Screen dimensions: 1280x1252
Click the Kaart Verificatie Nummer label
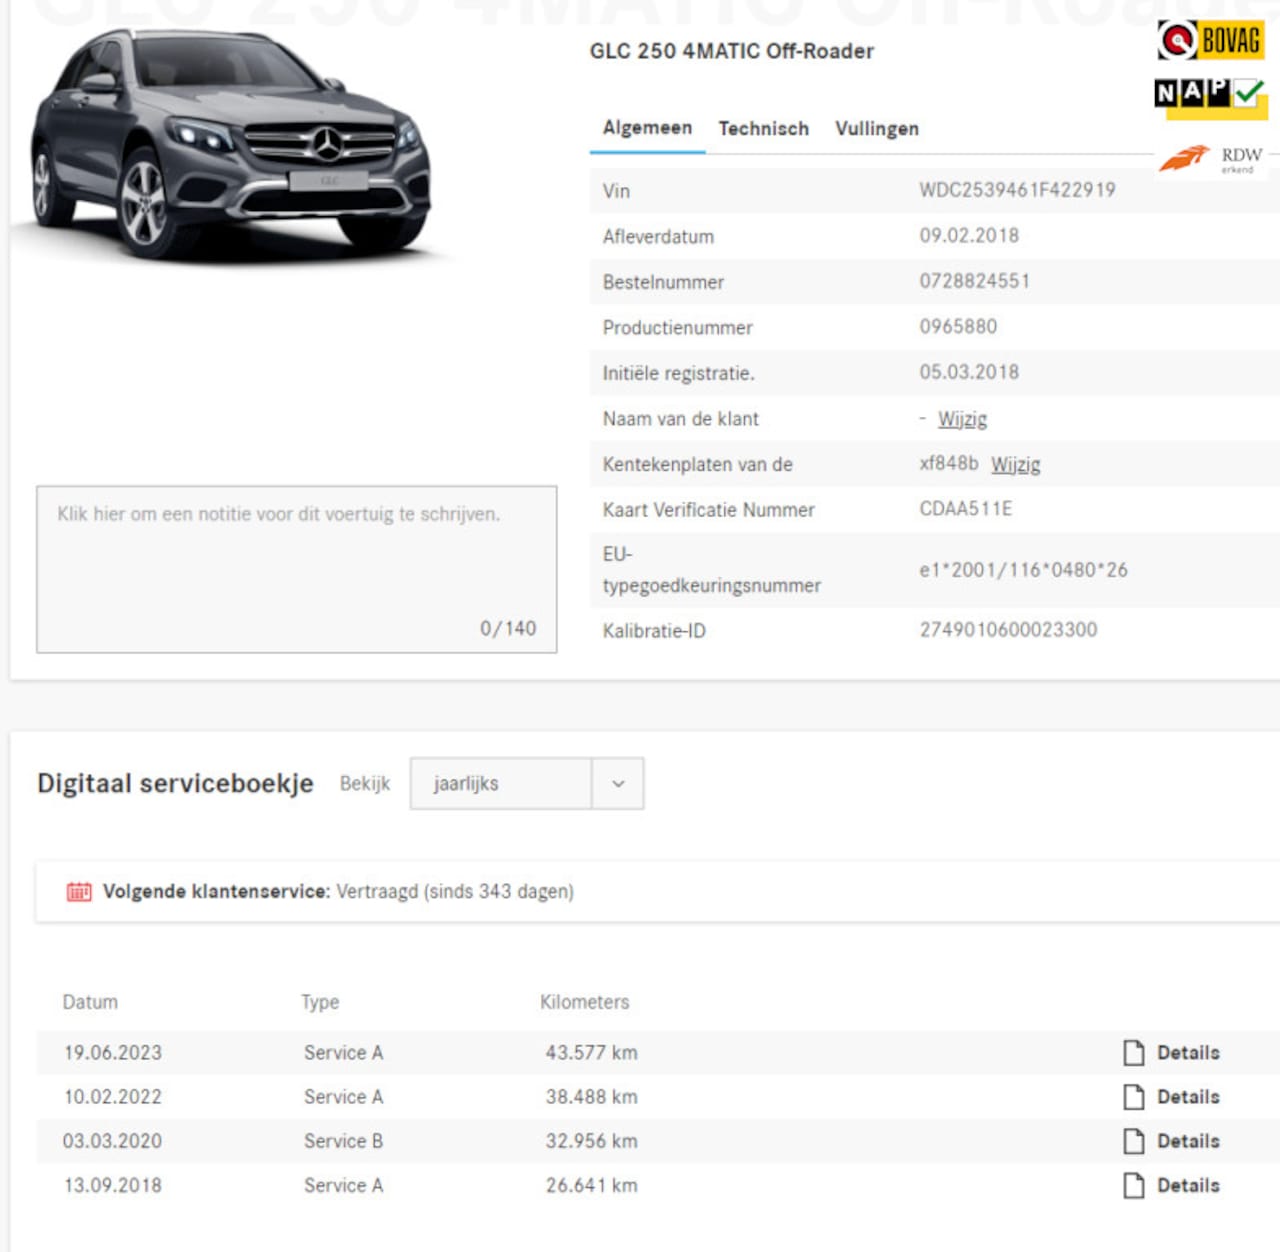pyautogui.click(x=708, y=510)
